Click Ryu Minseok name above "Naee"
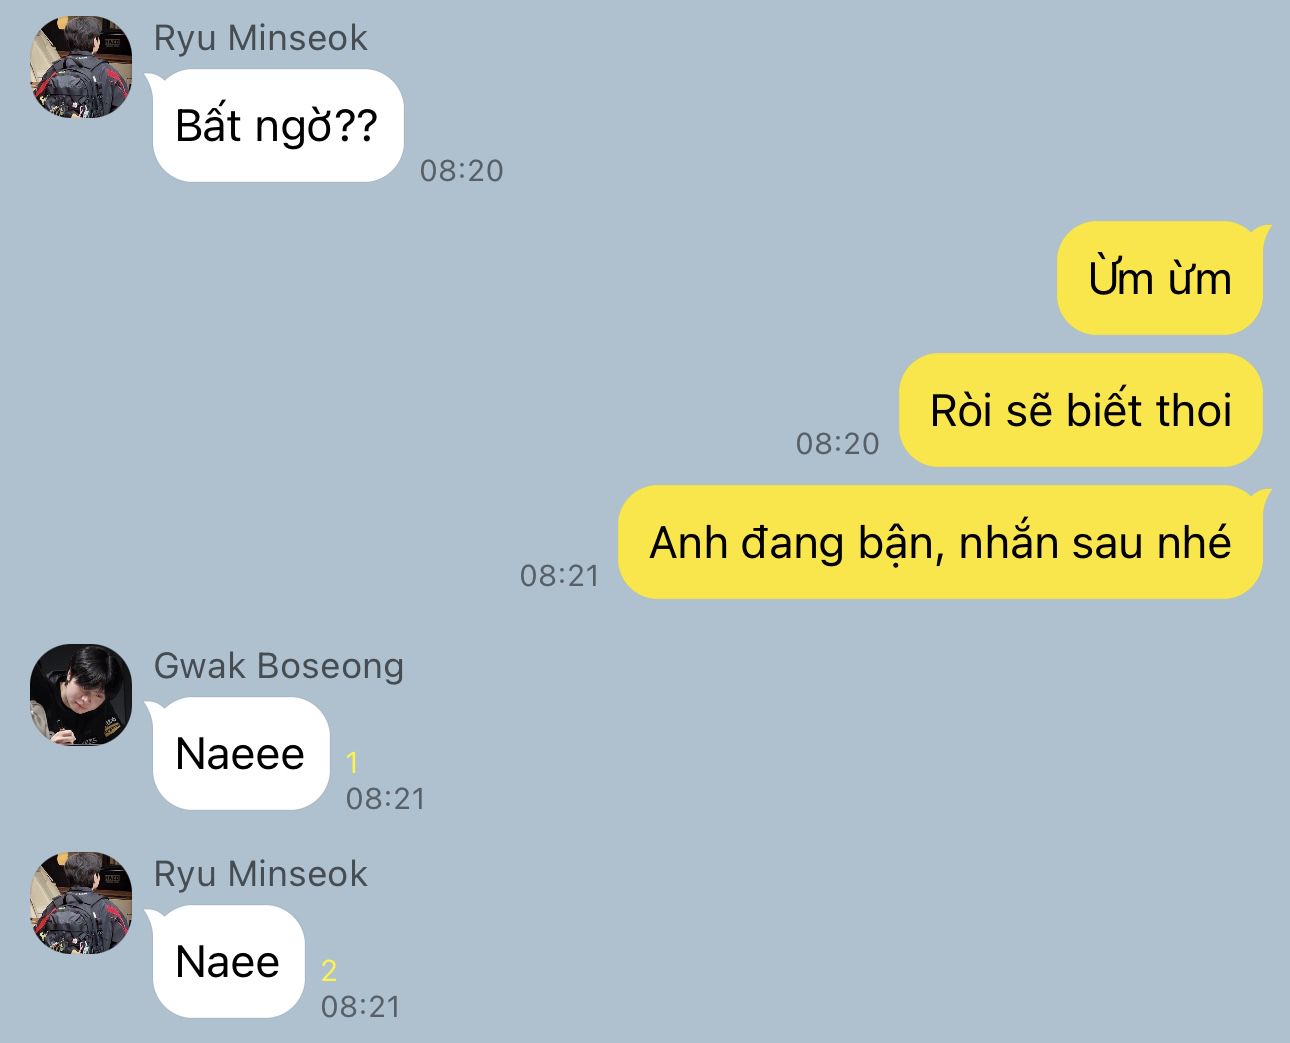The height and width of the screenshot is (1043, 1290). (260, 874)
